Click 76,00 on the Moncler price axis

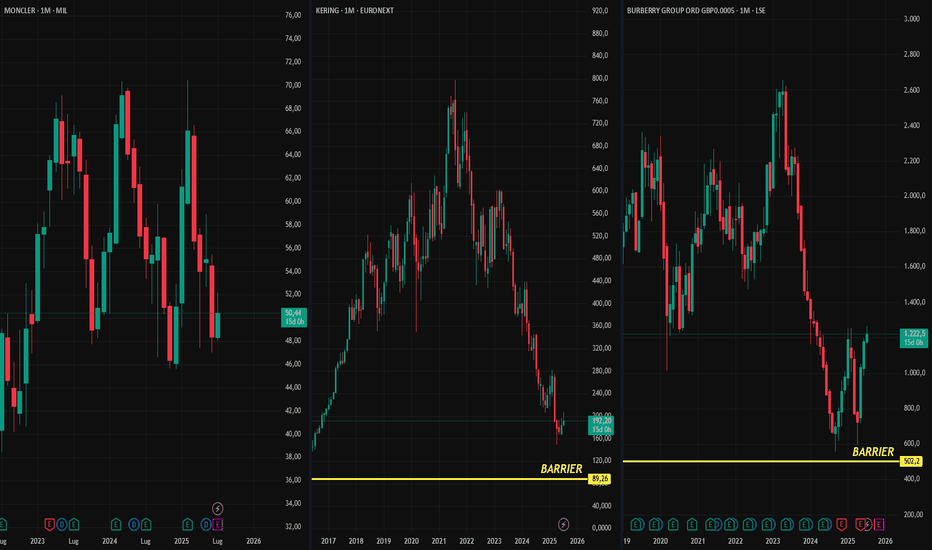pos(292,15)
